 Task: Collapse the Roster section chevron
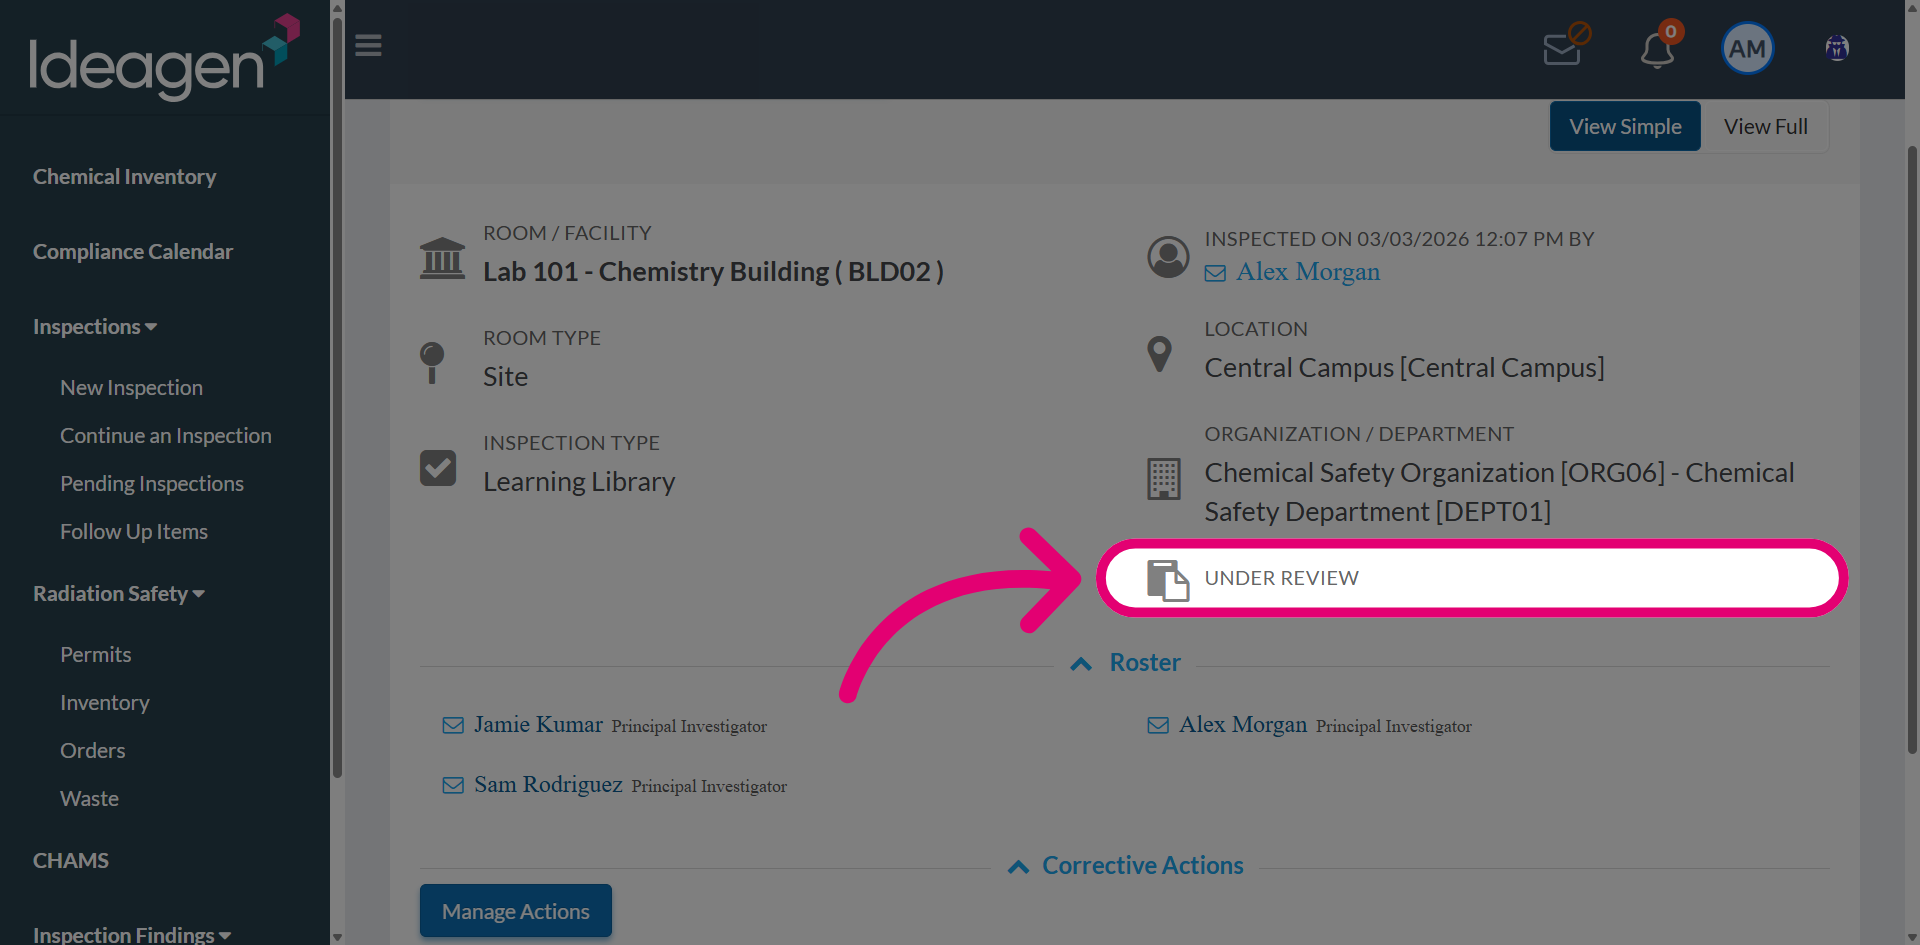(x=1081, y=664)
